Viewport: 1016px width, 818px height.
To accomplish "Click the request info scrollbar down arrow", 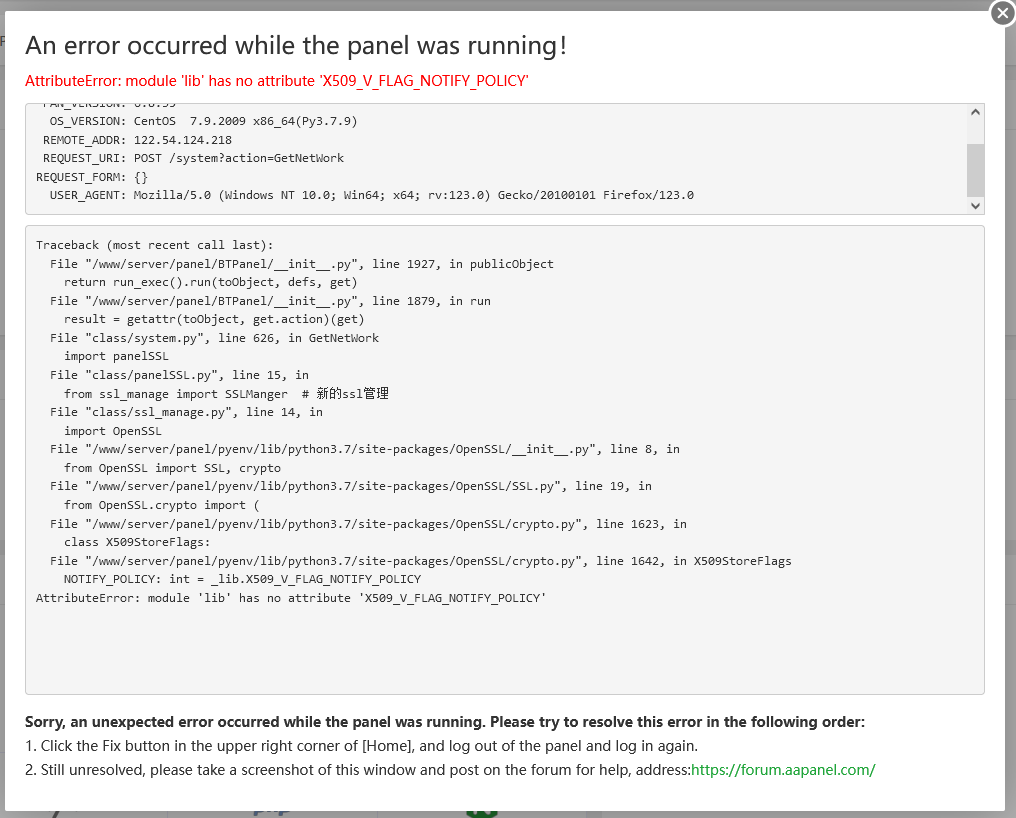I will [975, 205].
